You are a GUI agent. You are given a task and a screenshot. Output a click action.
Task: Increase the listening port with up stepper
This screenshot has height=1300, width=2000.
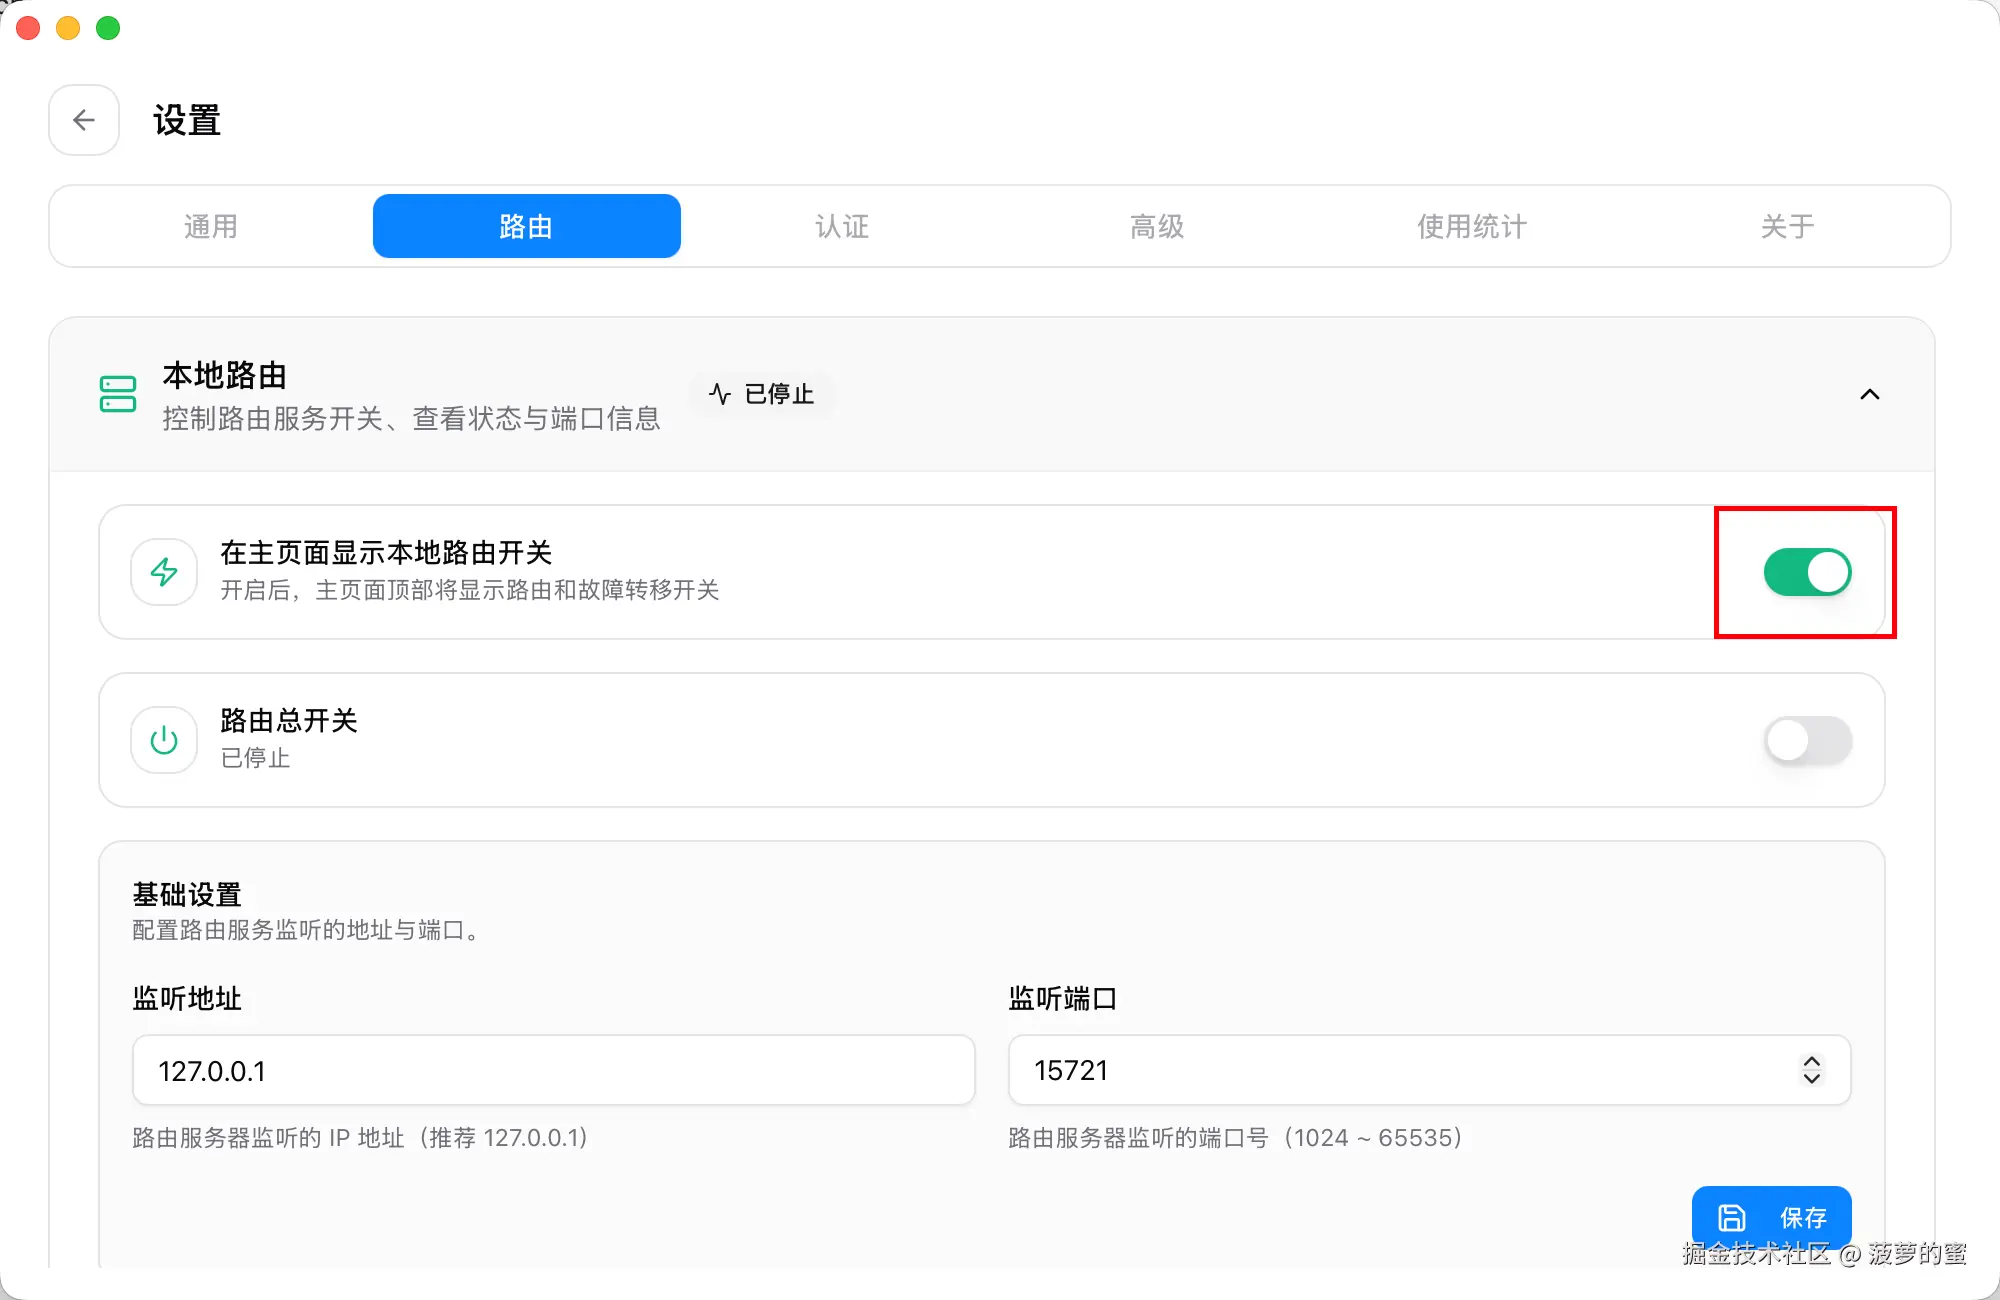pos(1811,1061)
